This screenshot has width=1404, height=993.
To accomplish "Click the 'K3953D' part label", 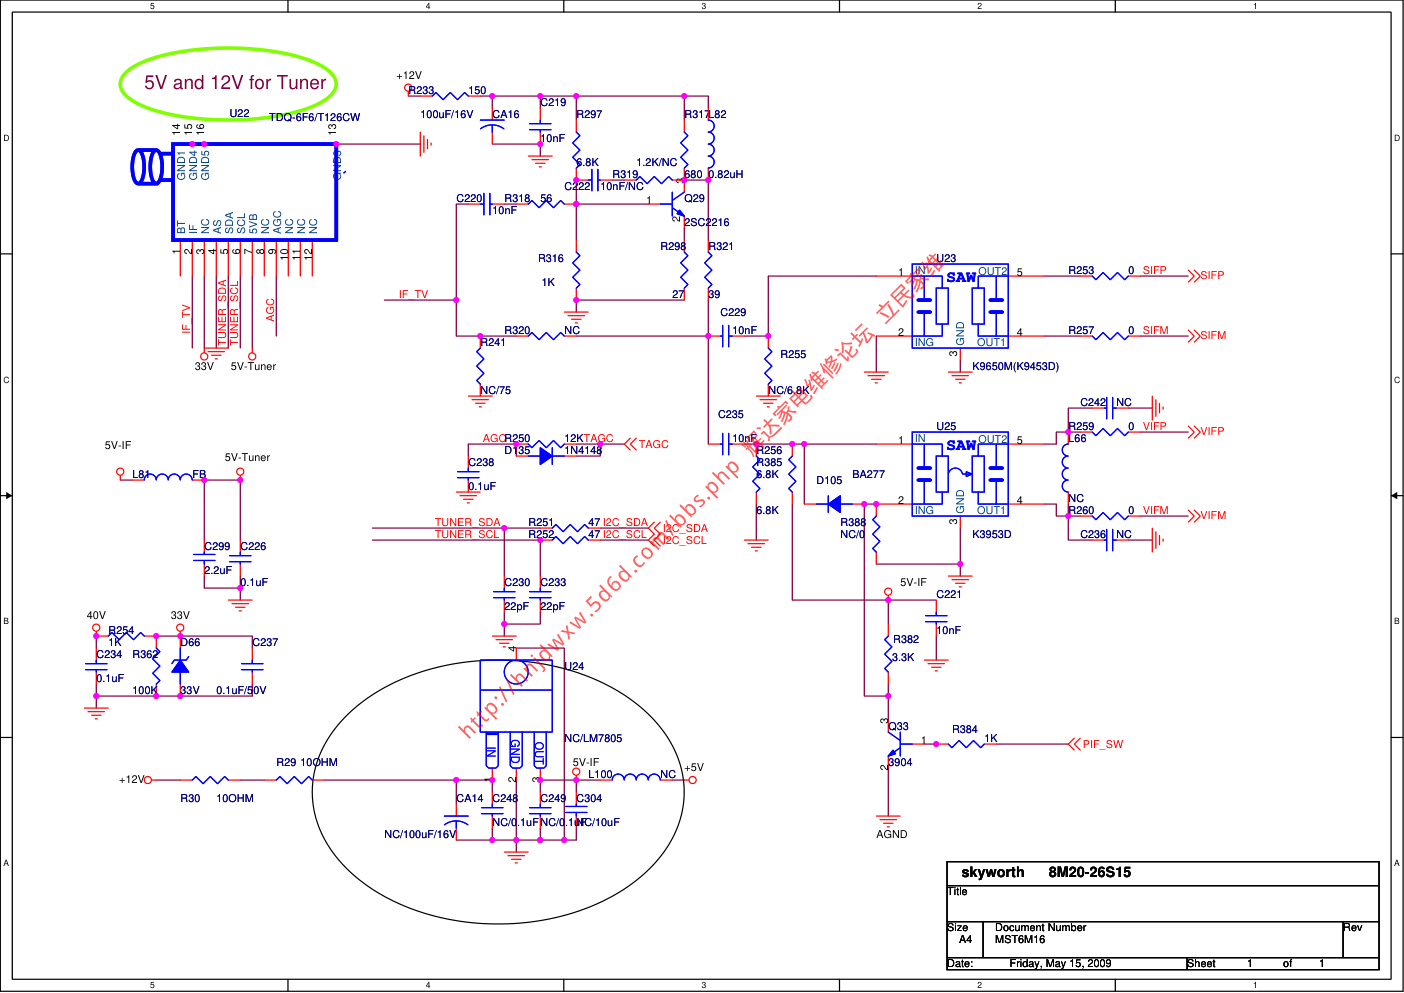I will [991, 534].
